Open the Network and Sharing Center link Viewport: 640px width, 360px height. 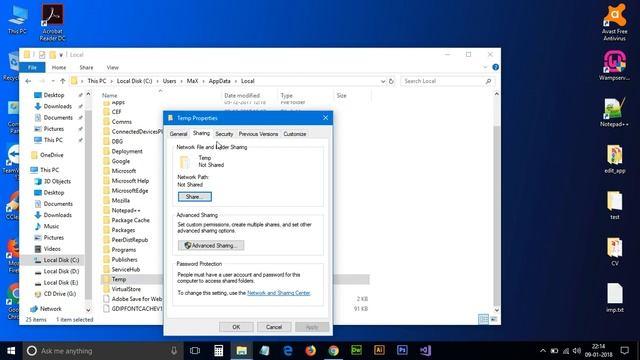[x=279, y=293]
